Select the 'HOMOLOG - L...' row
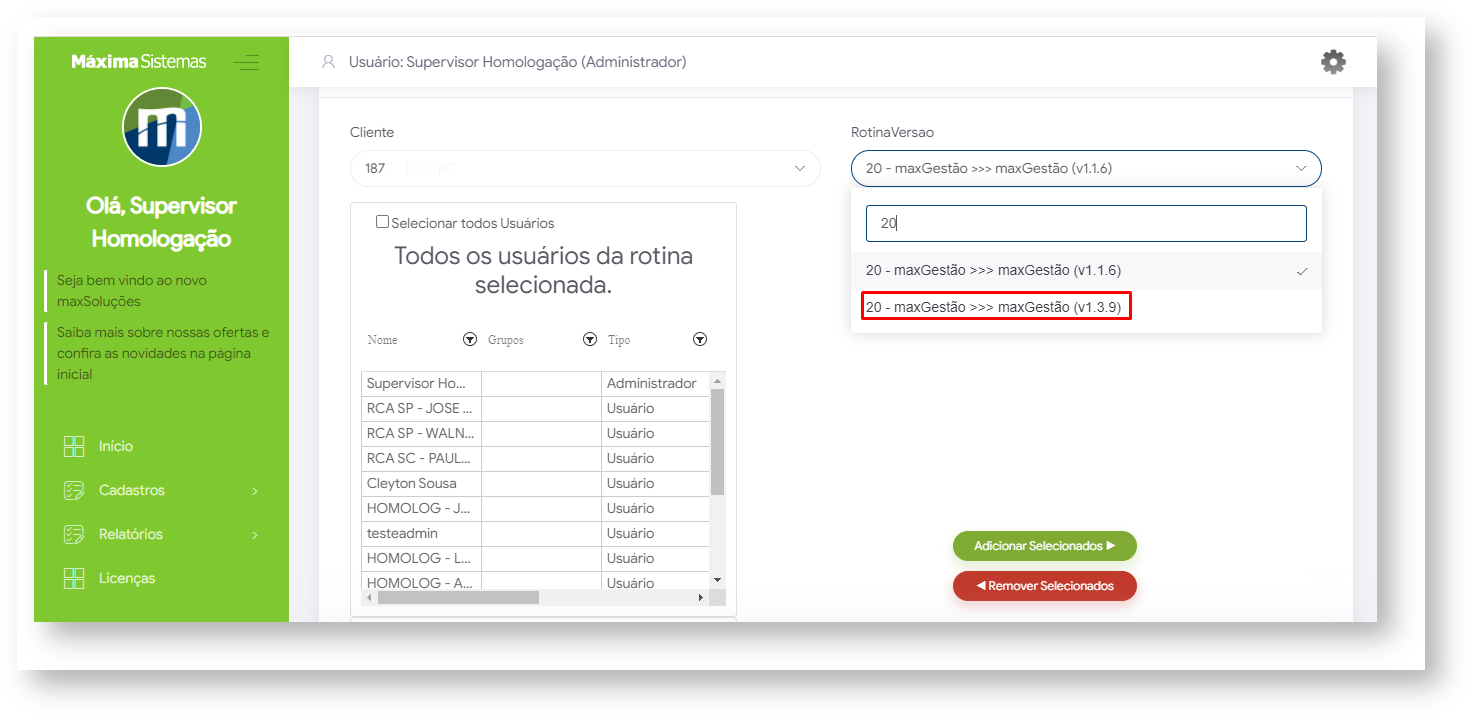This screenshot has width=1473, height=718. [537, 559]
